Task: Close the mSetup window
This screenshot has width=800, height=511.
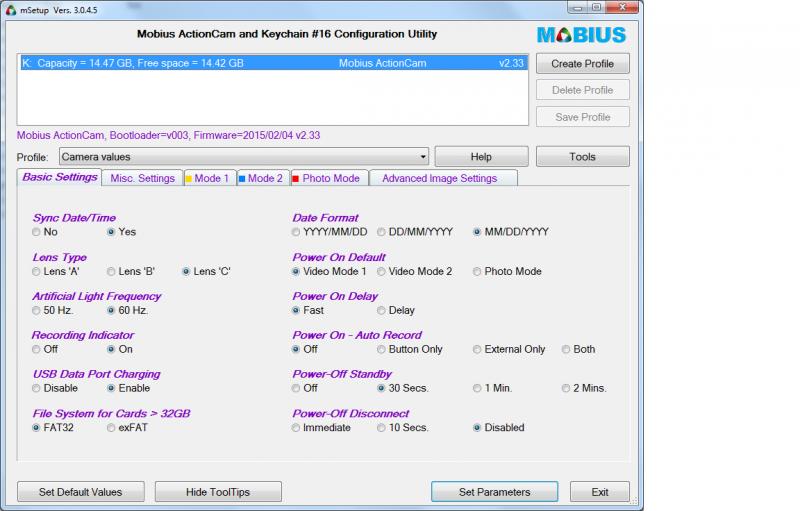Action: pos(622,7)
